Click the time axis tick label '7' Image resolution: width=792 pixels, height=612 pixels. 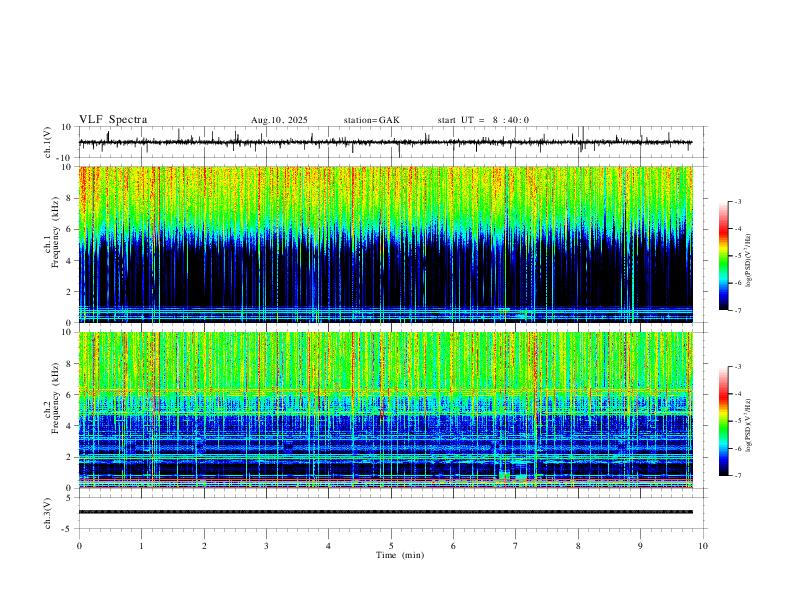pos(516,546)
